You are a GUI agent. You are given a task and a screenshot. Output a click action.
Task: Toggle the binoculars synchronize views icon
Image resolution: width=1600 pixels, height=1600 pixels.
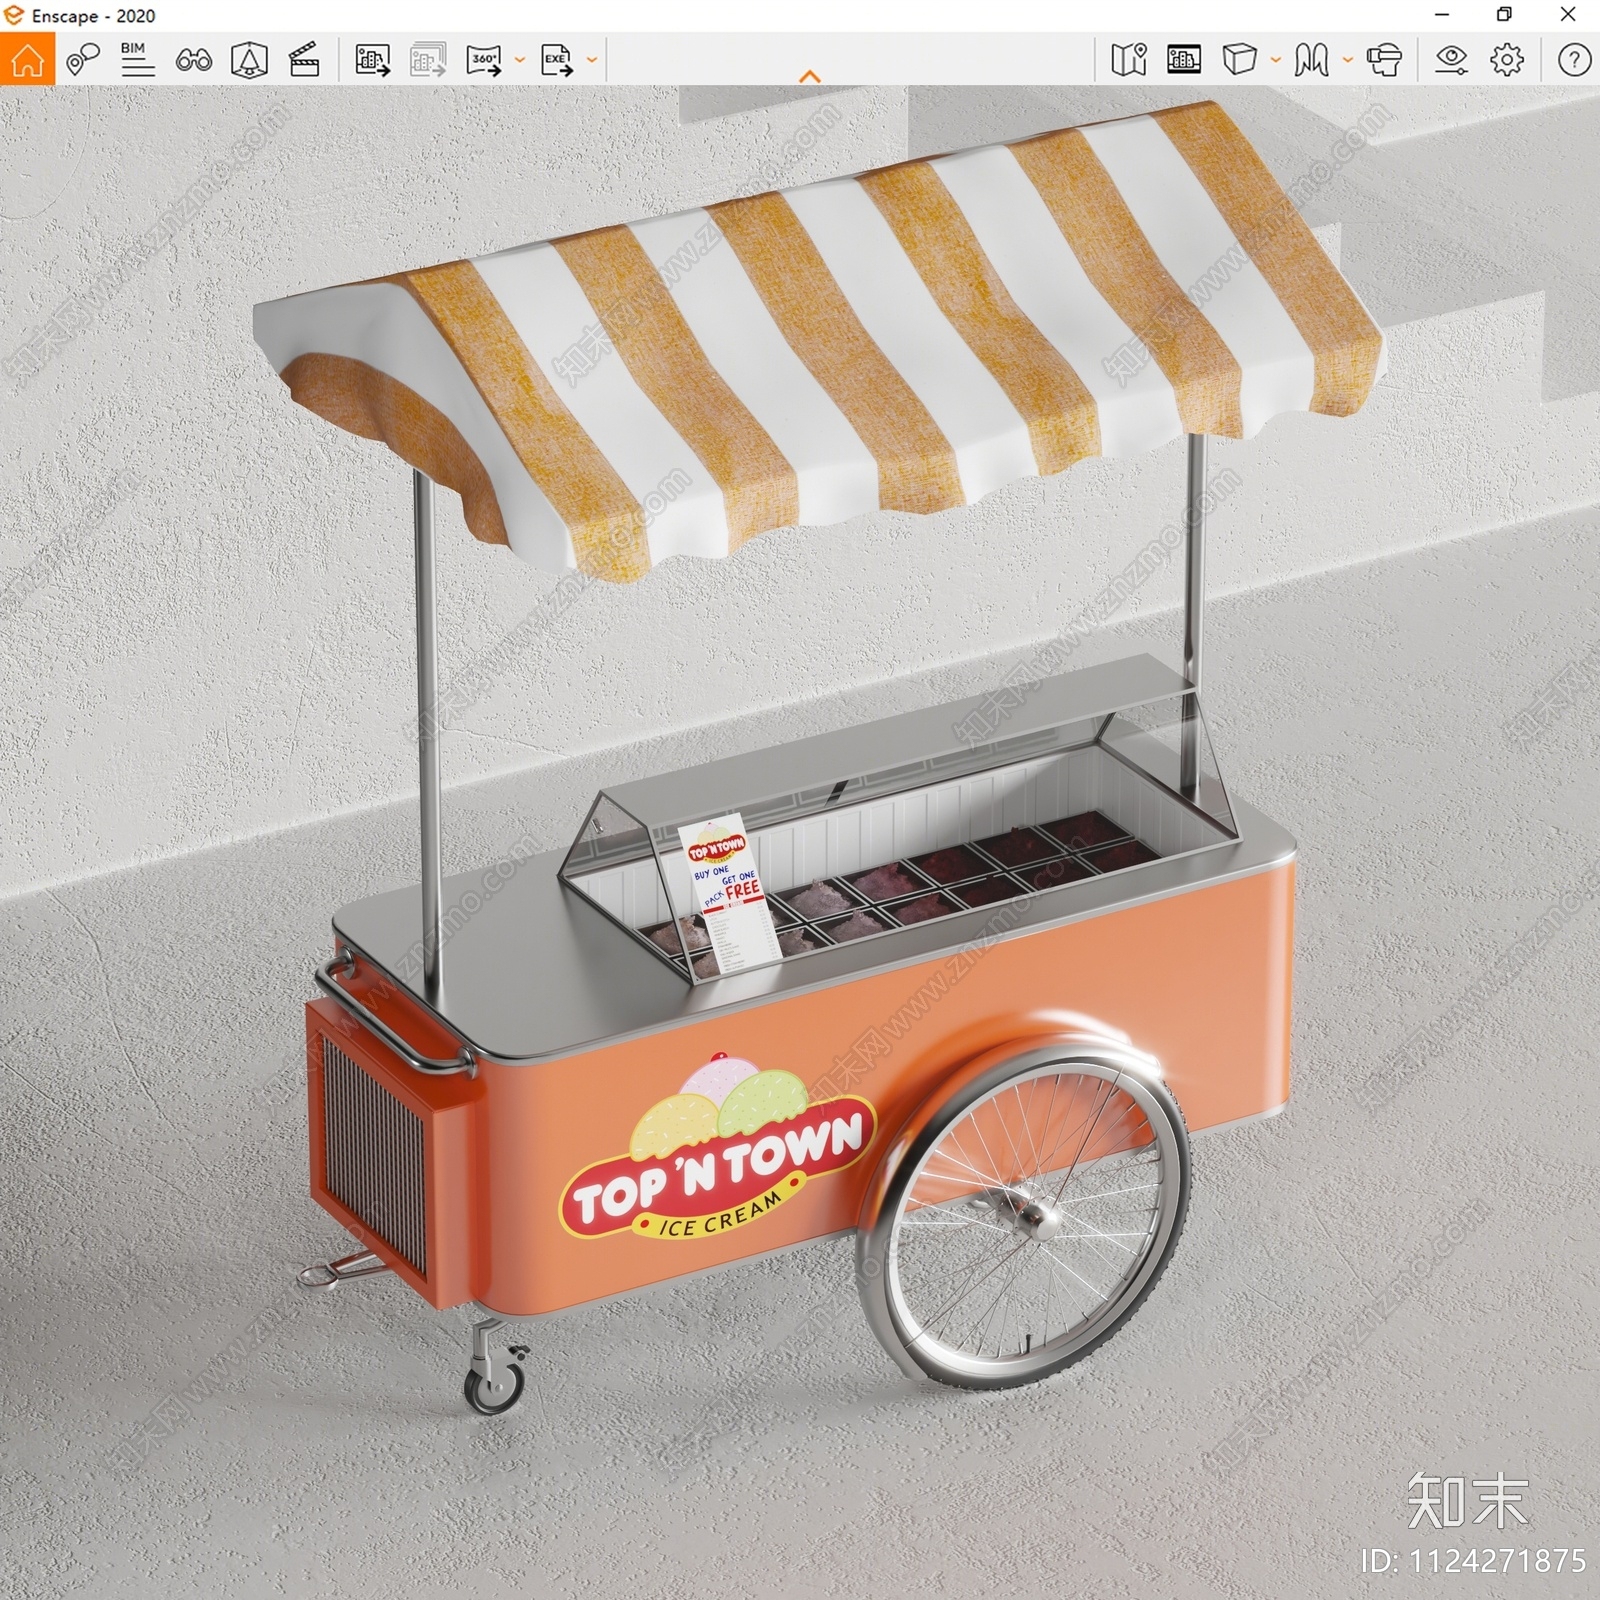(x=193, y=60)
